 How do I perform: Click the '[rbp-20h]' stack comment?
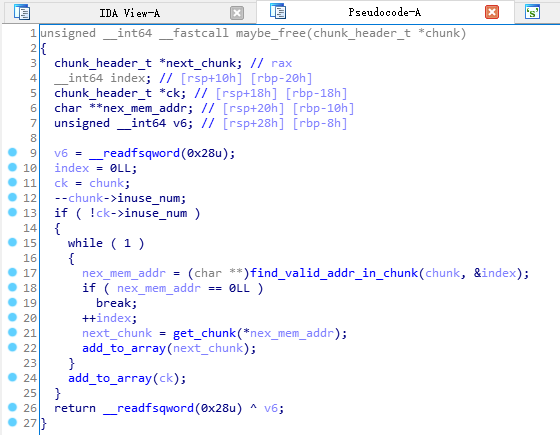281,78
